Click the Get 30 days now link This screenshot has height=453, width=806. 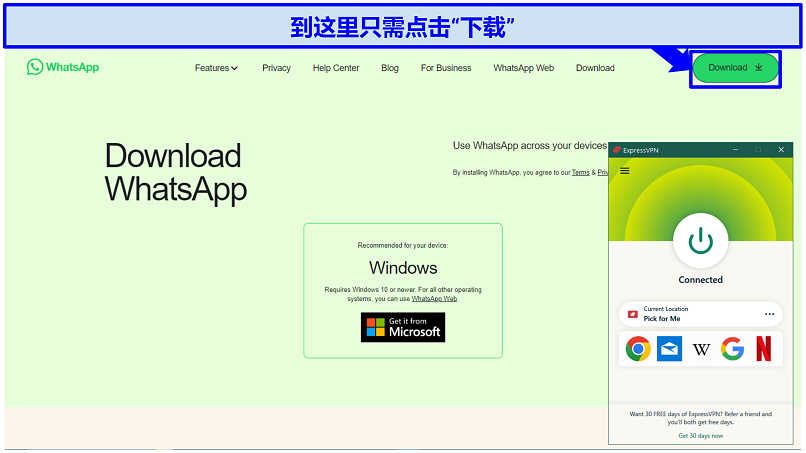700,436
